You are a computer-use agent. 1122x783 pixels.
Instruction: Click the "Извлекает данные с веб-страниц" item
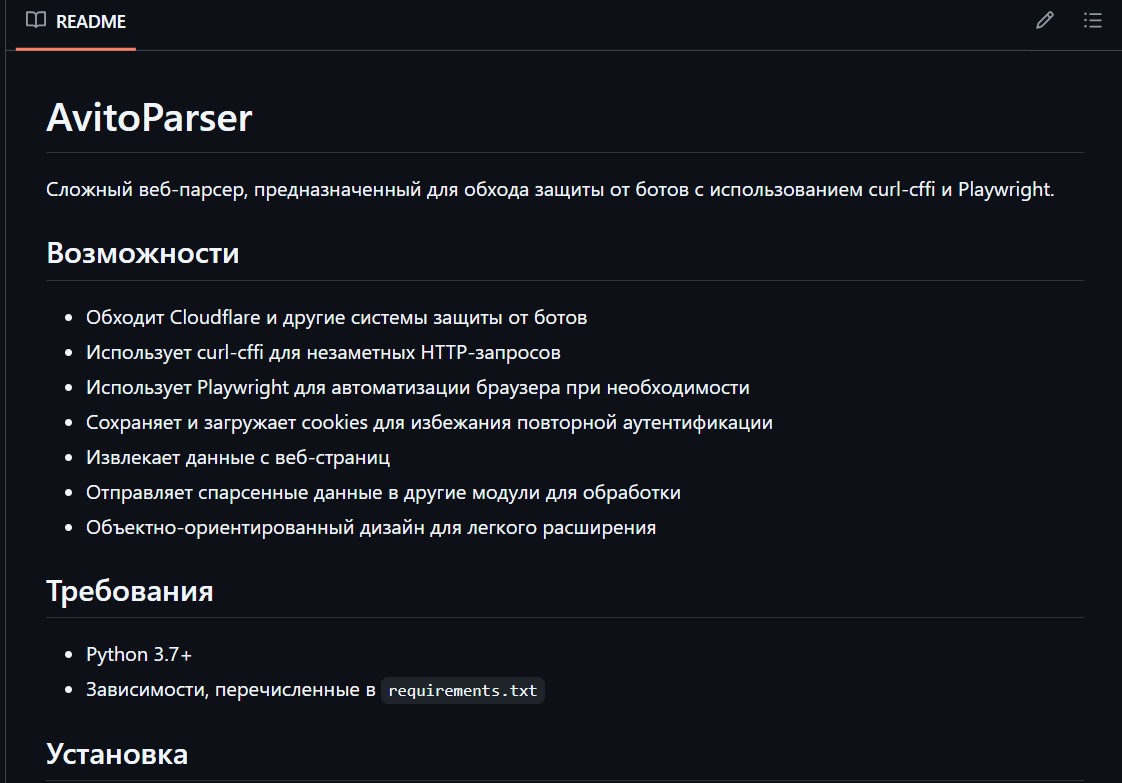(x=238, y=458)
